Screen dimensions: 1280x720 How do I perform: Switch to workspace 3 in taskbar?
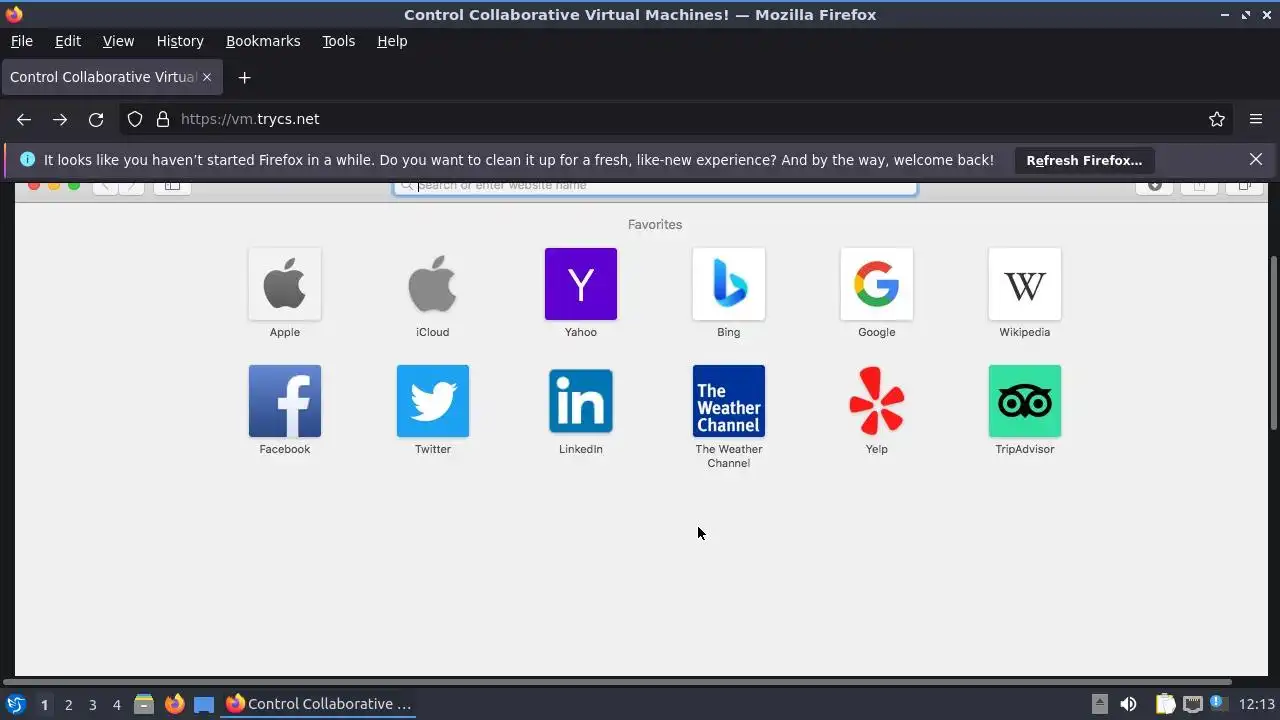point(92,704)
